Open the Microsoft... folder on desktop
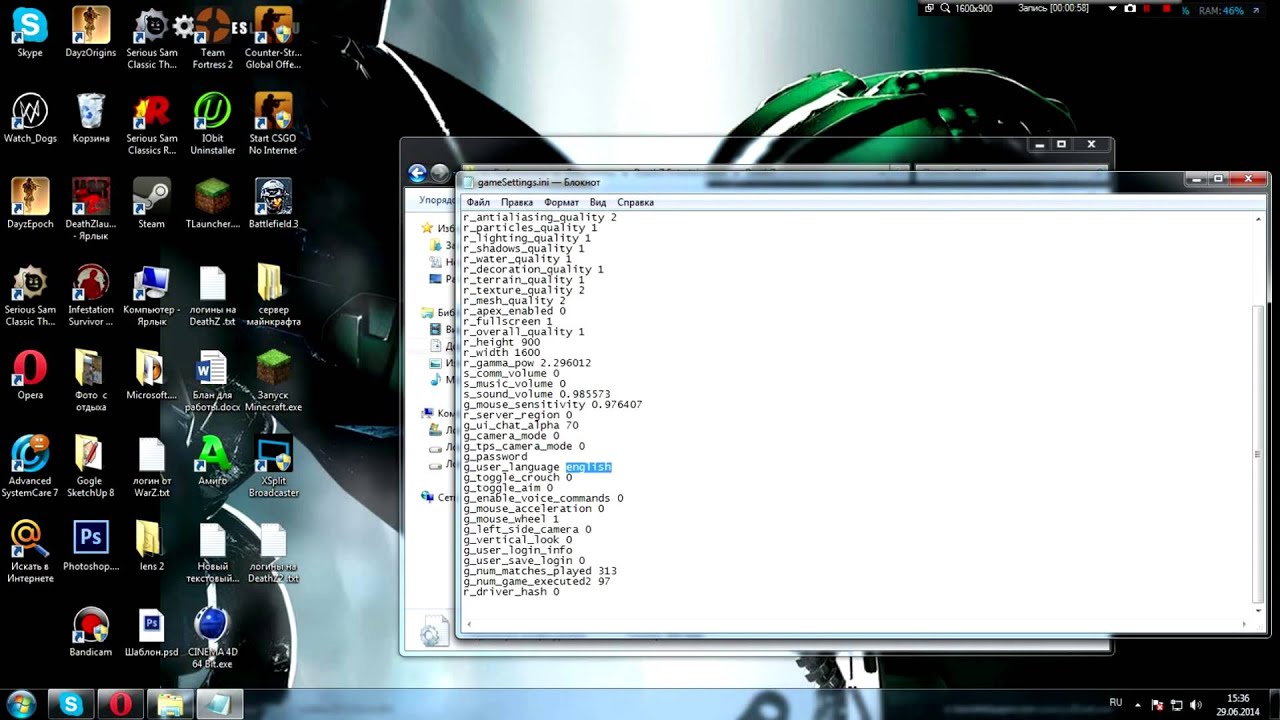 [x=152, y=375]
